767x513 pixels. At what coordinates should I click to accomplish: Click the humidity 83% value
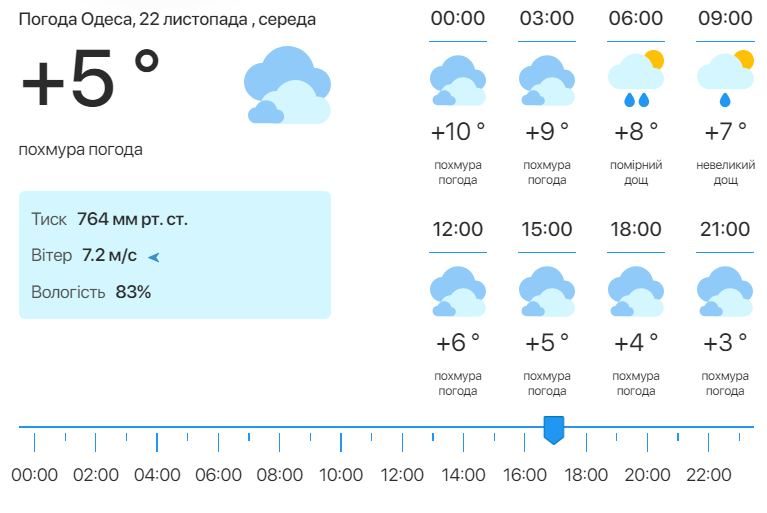(133, 293)
